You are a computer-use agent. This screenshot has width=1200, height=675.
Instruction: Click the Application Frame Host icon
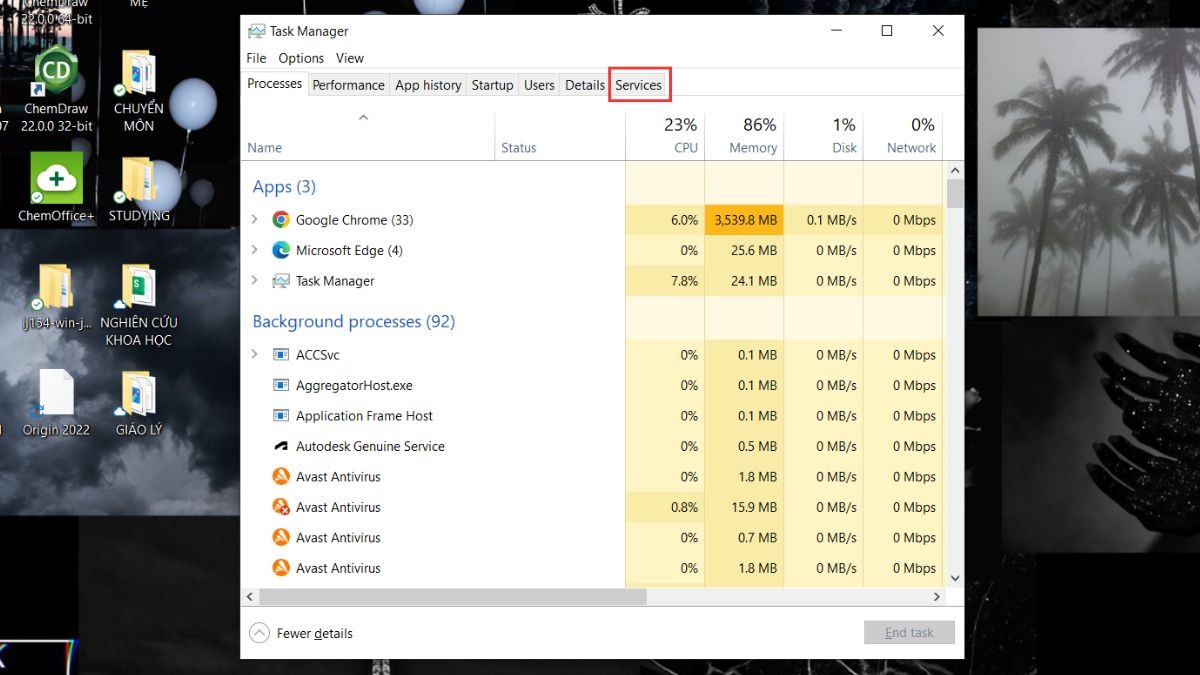click(x=281, y=416)
